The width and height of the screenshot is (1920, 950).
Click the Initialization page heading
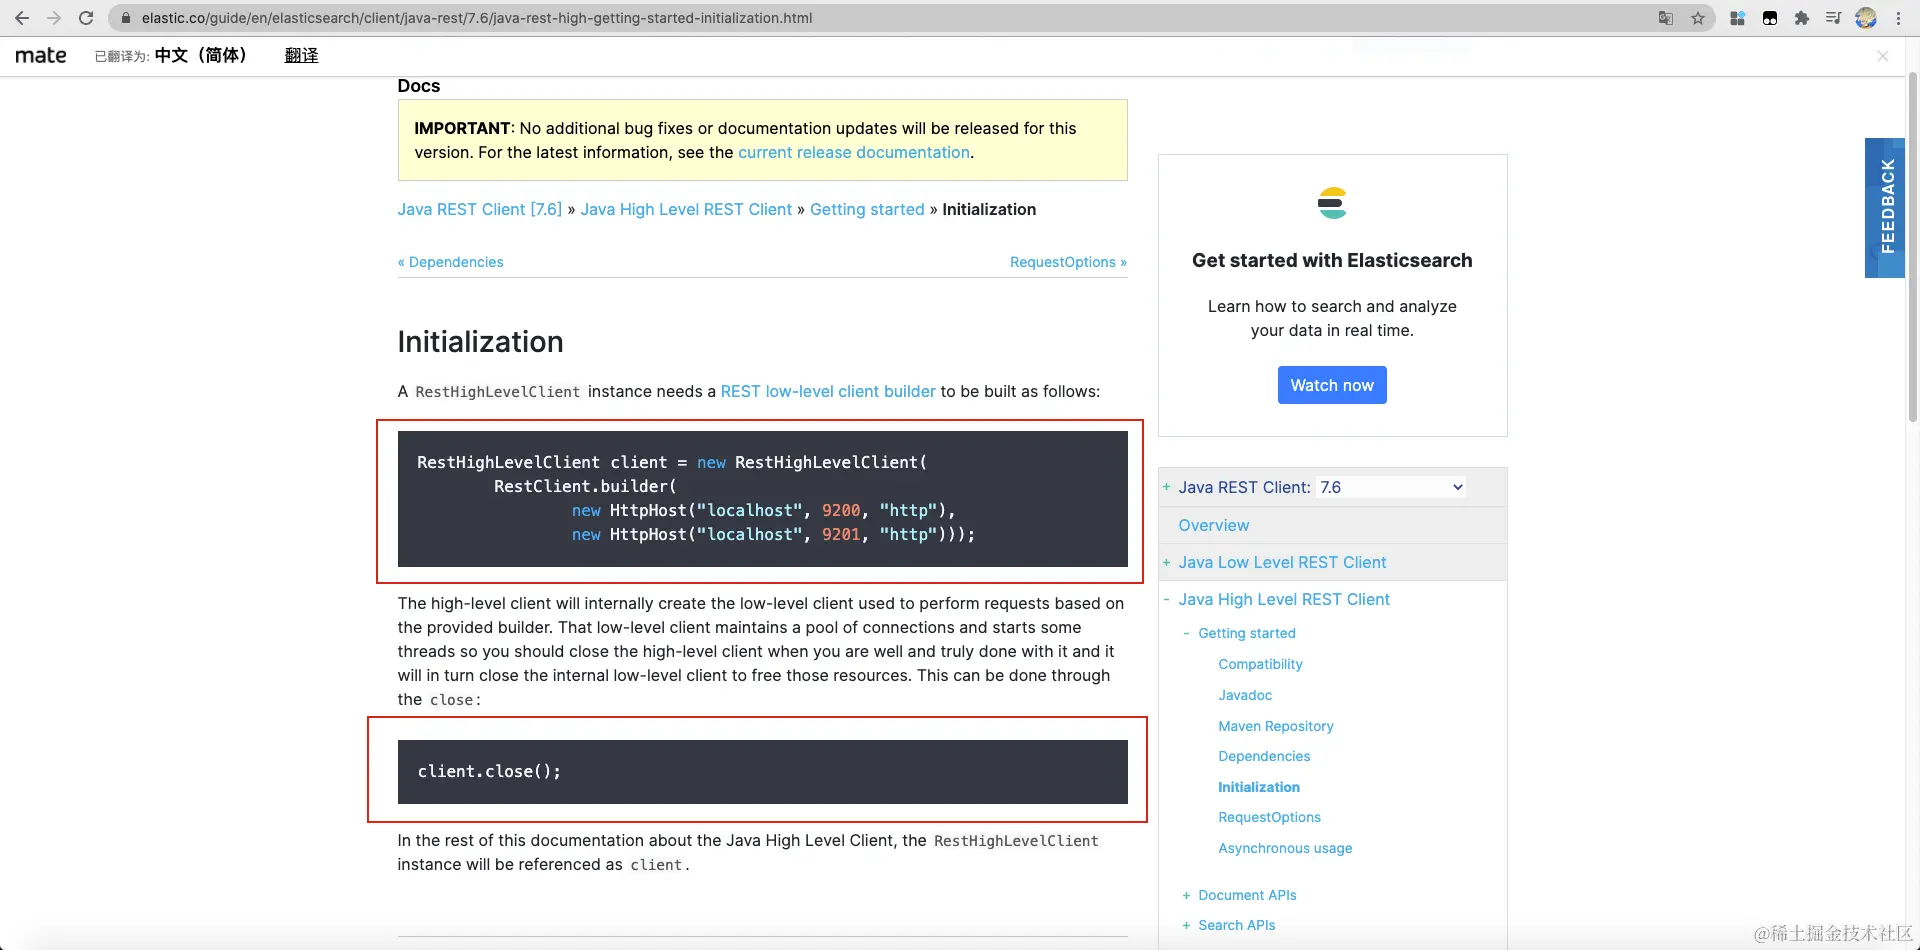click(480, 342)
